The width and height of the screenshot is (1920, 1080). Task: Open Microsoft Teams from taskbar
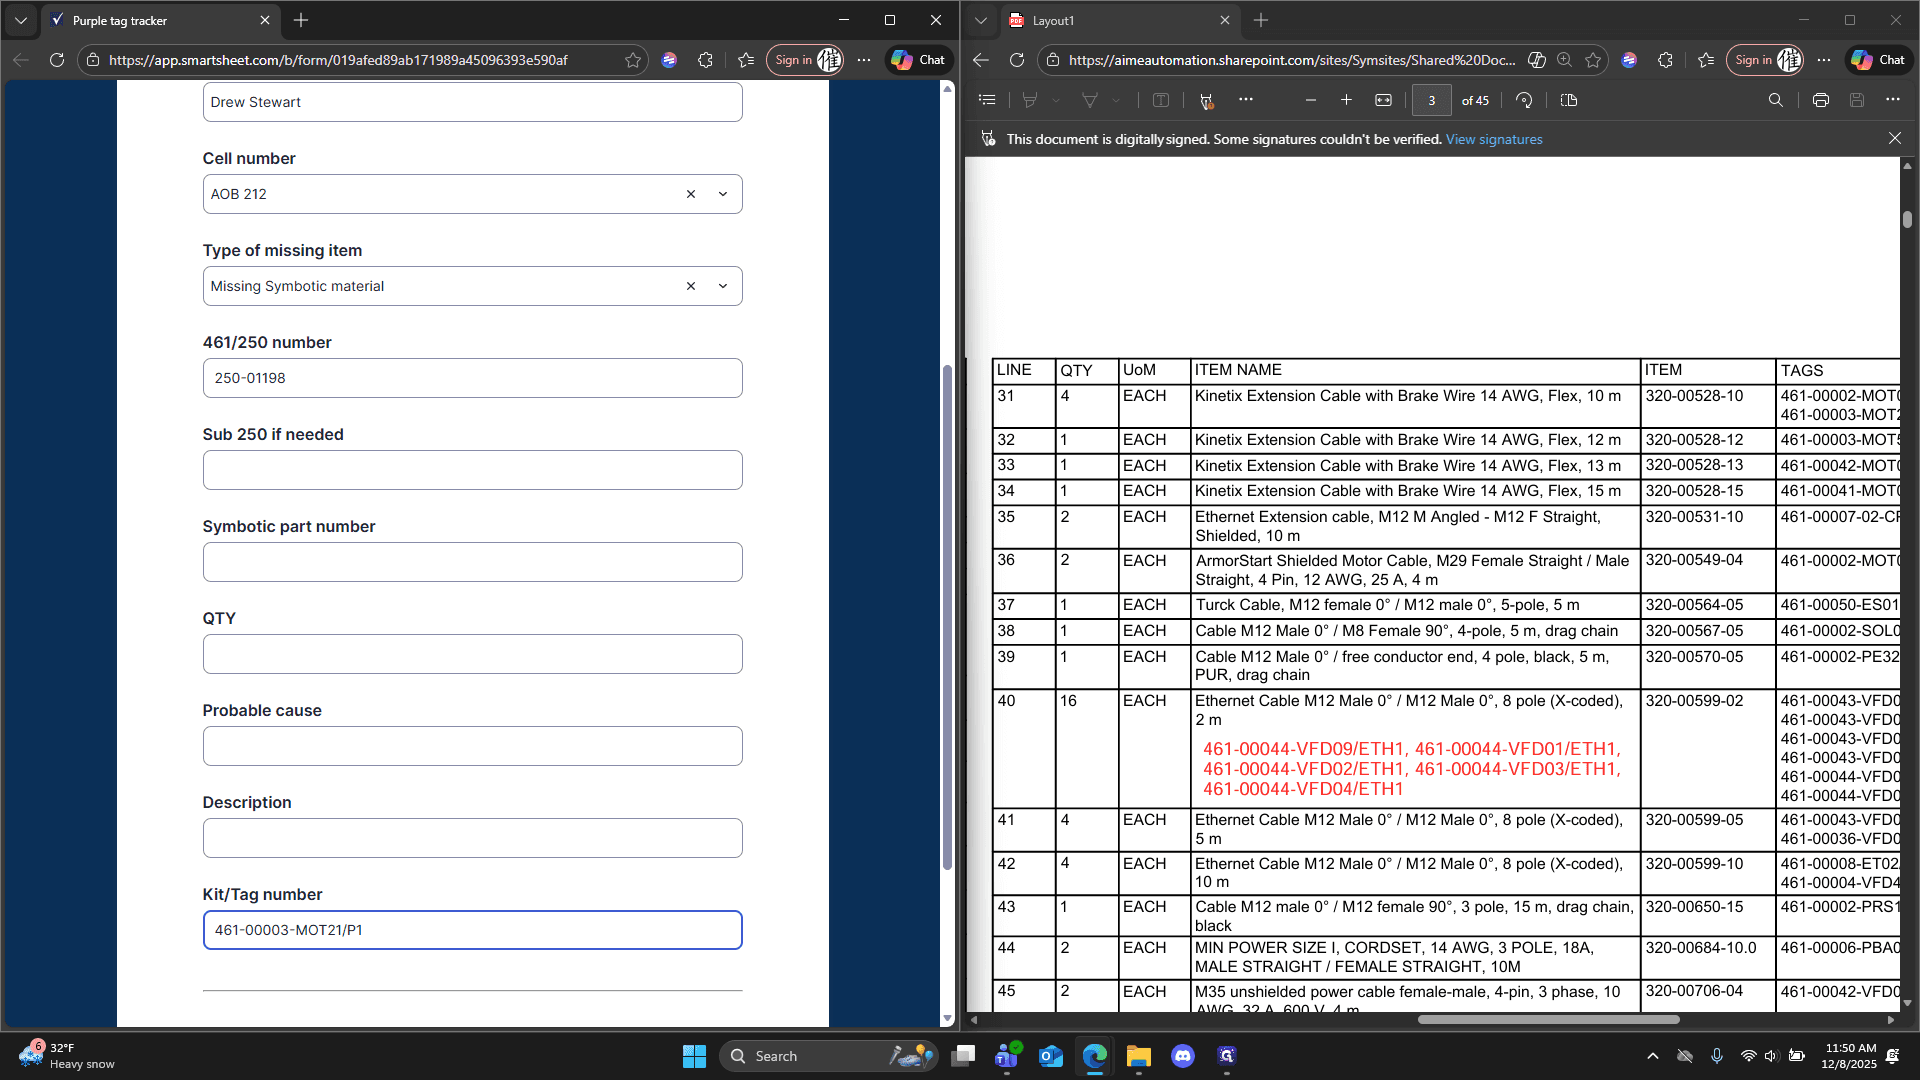click(x=1007, y=1056)
